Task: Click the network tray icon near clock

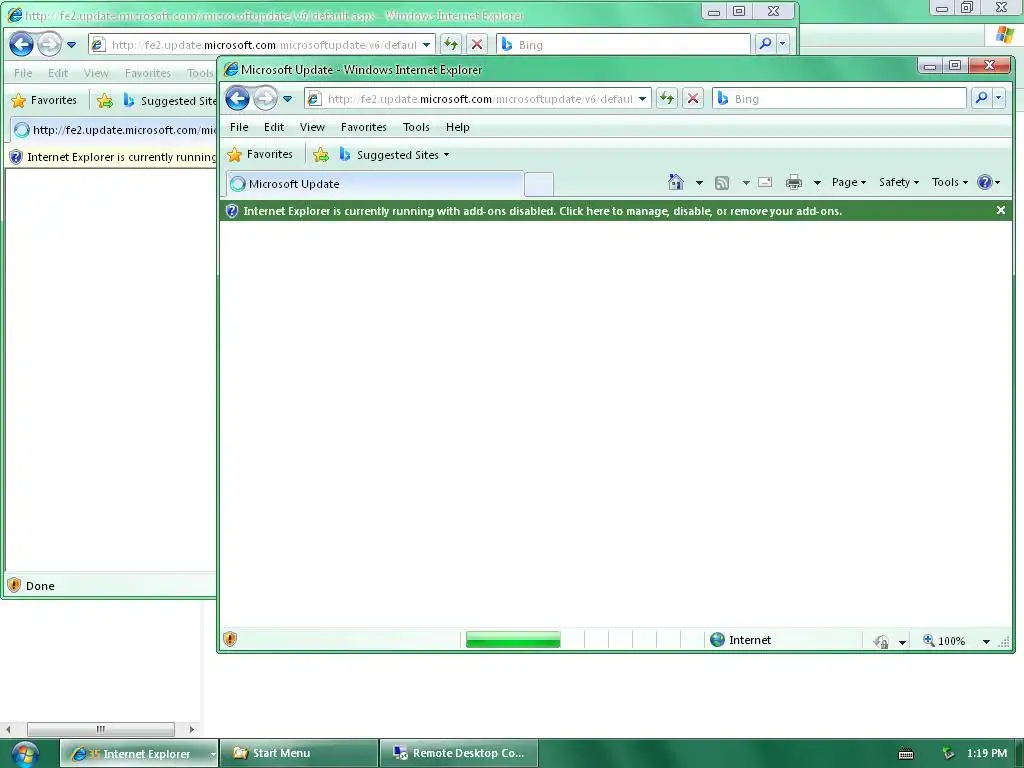Action: [948, 753]
